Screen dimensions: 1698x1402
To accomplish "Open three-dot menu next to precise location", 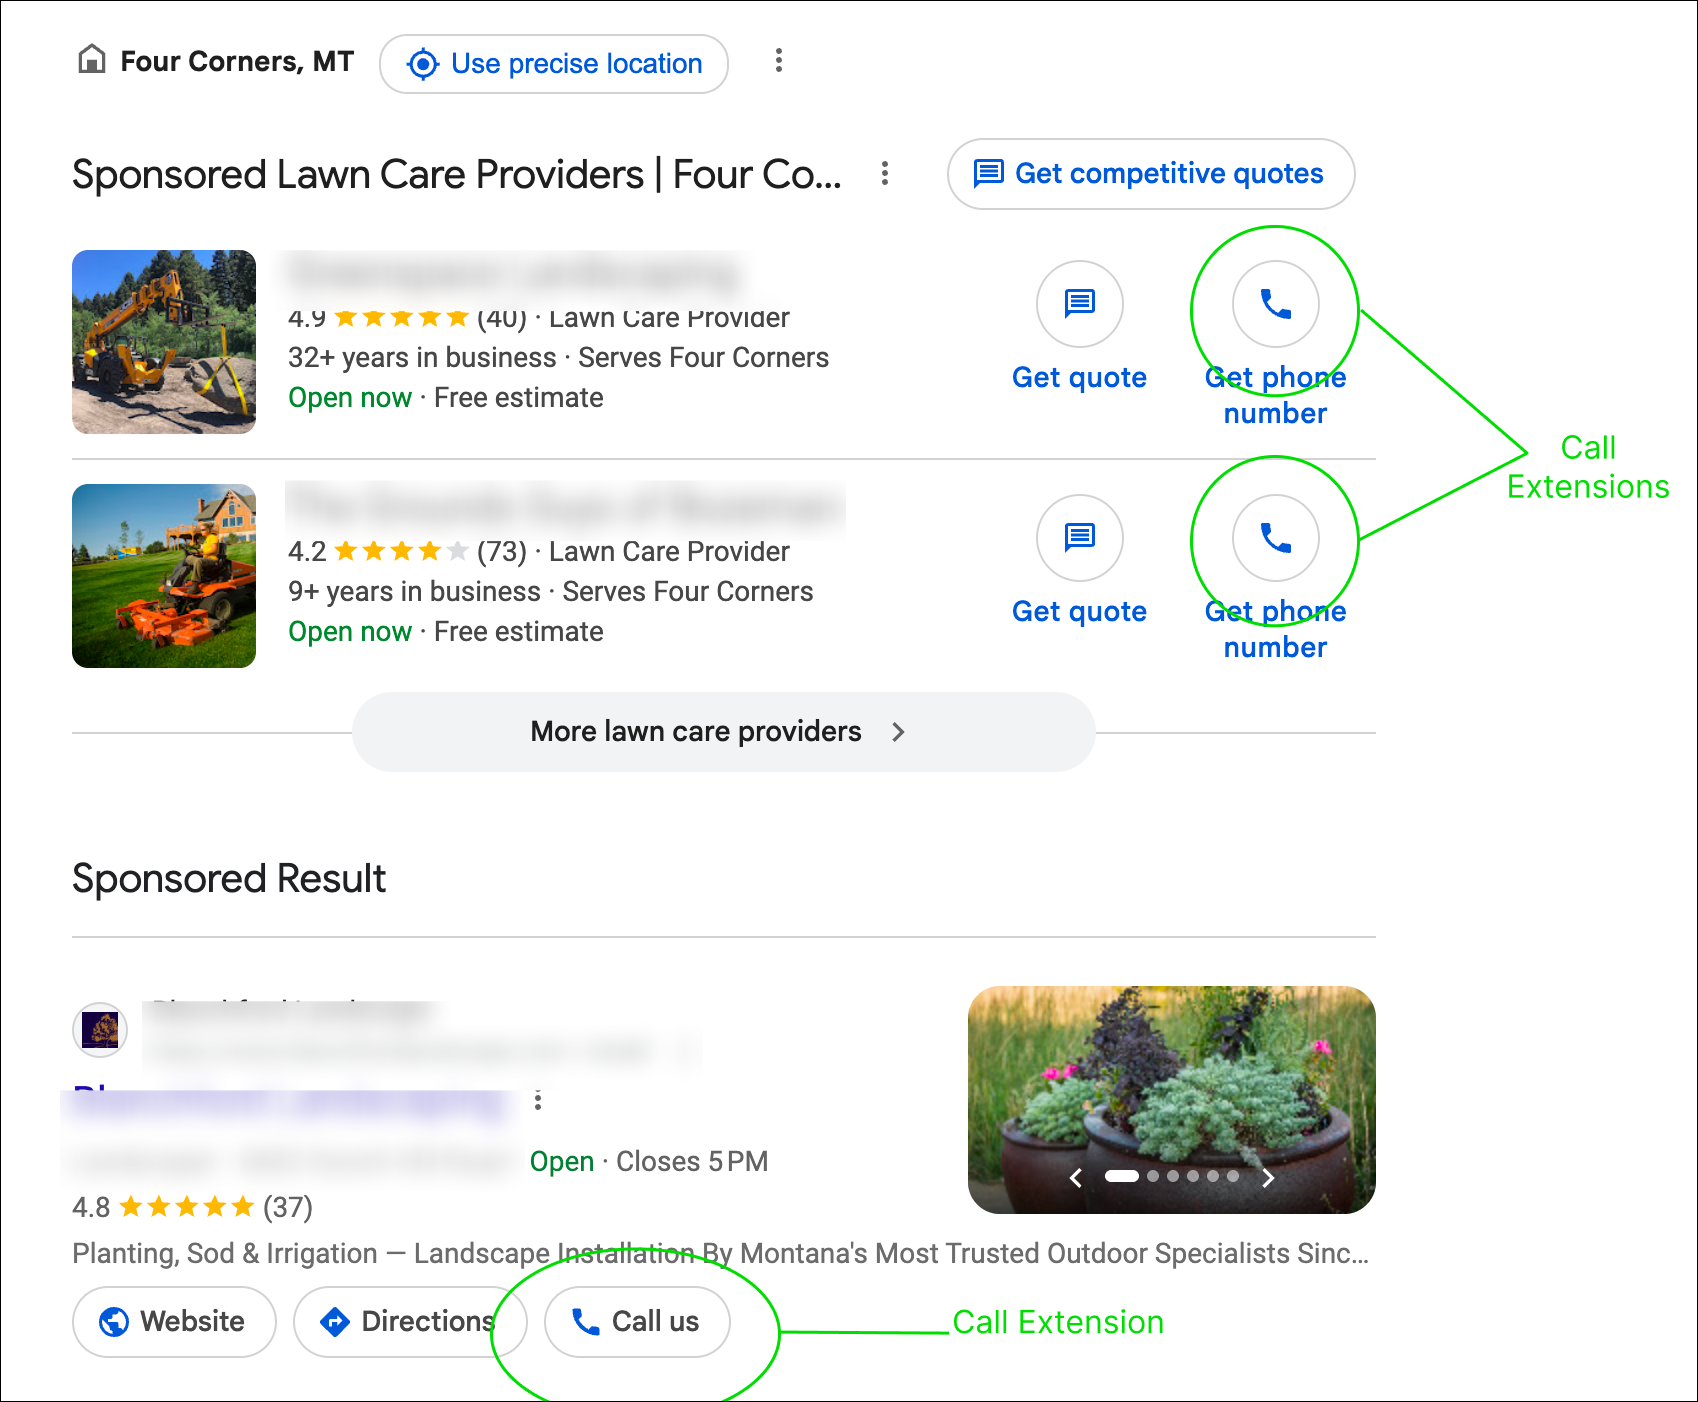I will pyautogui.click(x=779, y=61).
